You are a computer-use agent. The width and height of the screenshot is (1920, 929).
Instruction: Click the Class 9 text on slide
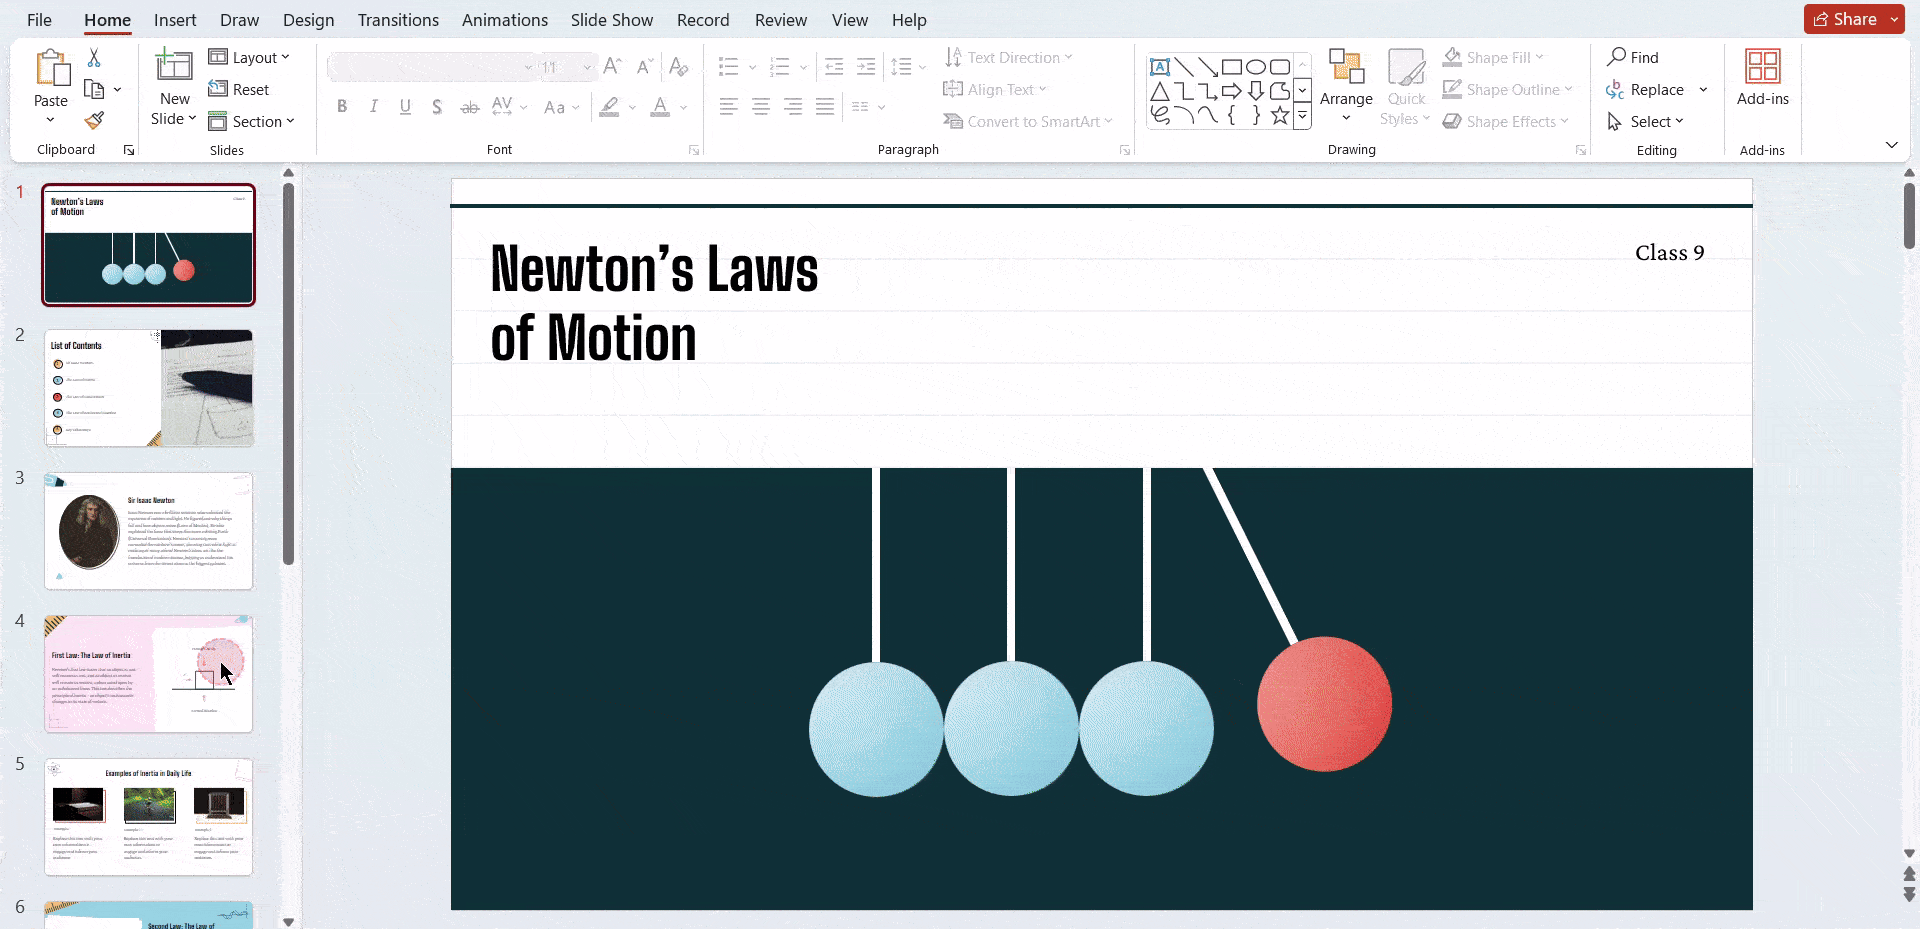tap(1669, 253)
